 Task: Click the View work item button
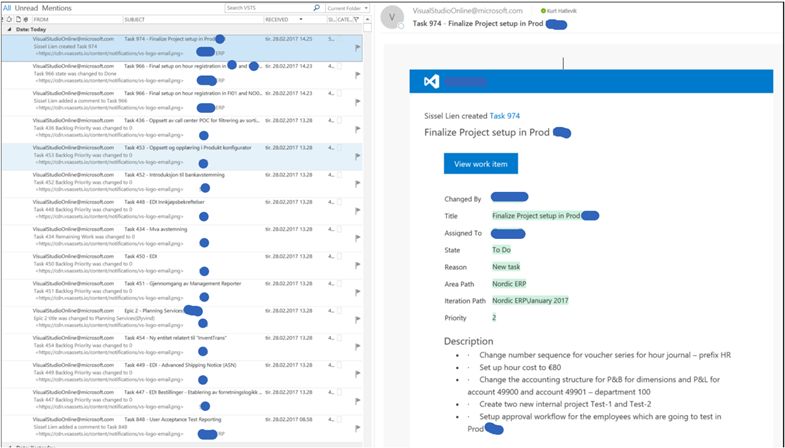click(x=480, y=164)
